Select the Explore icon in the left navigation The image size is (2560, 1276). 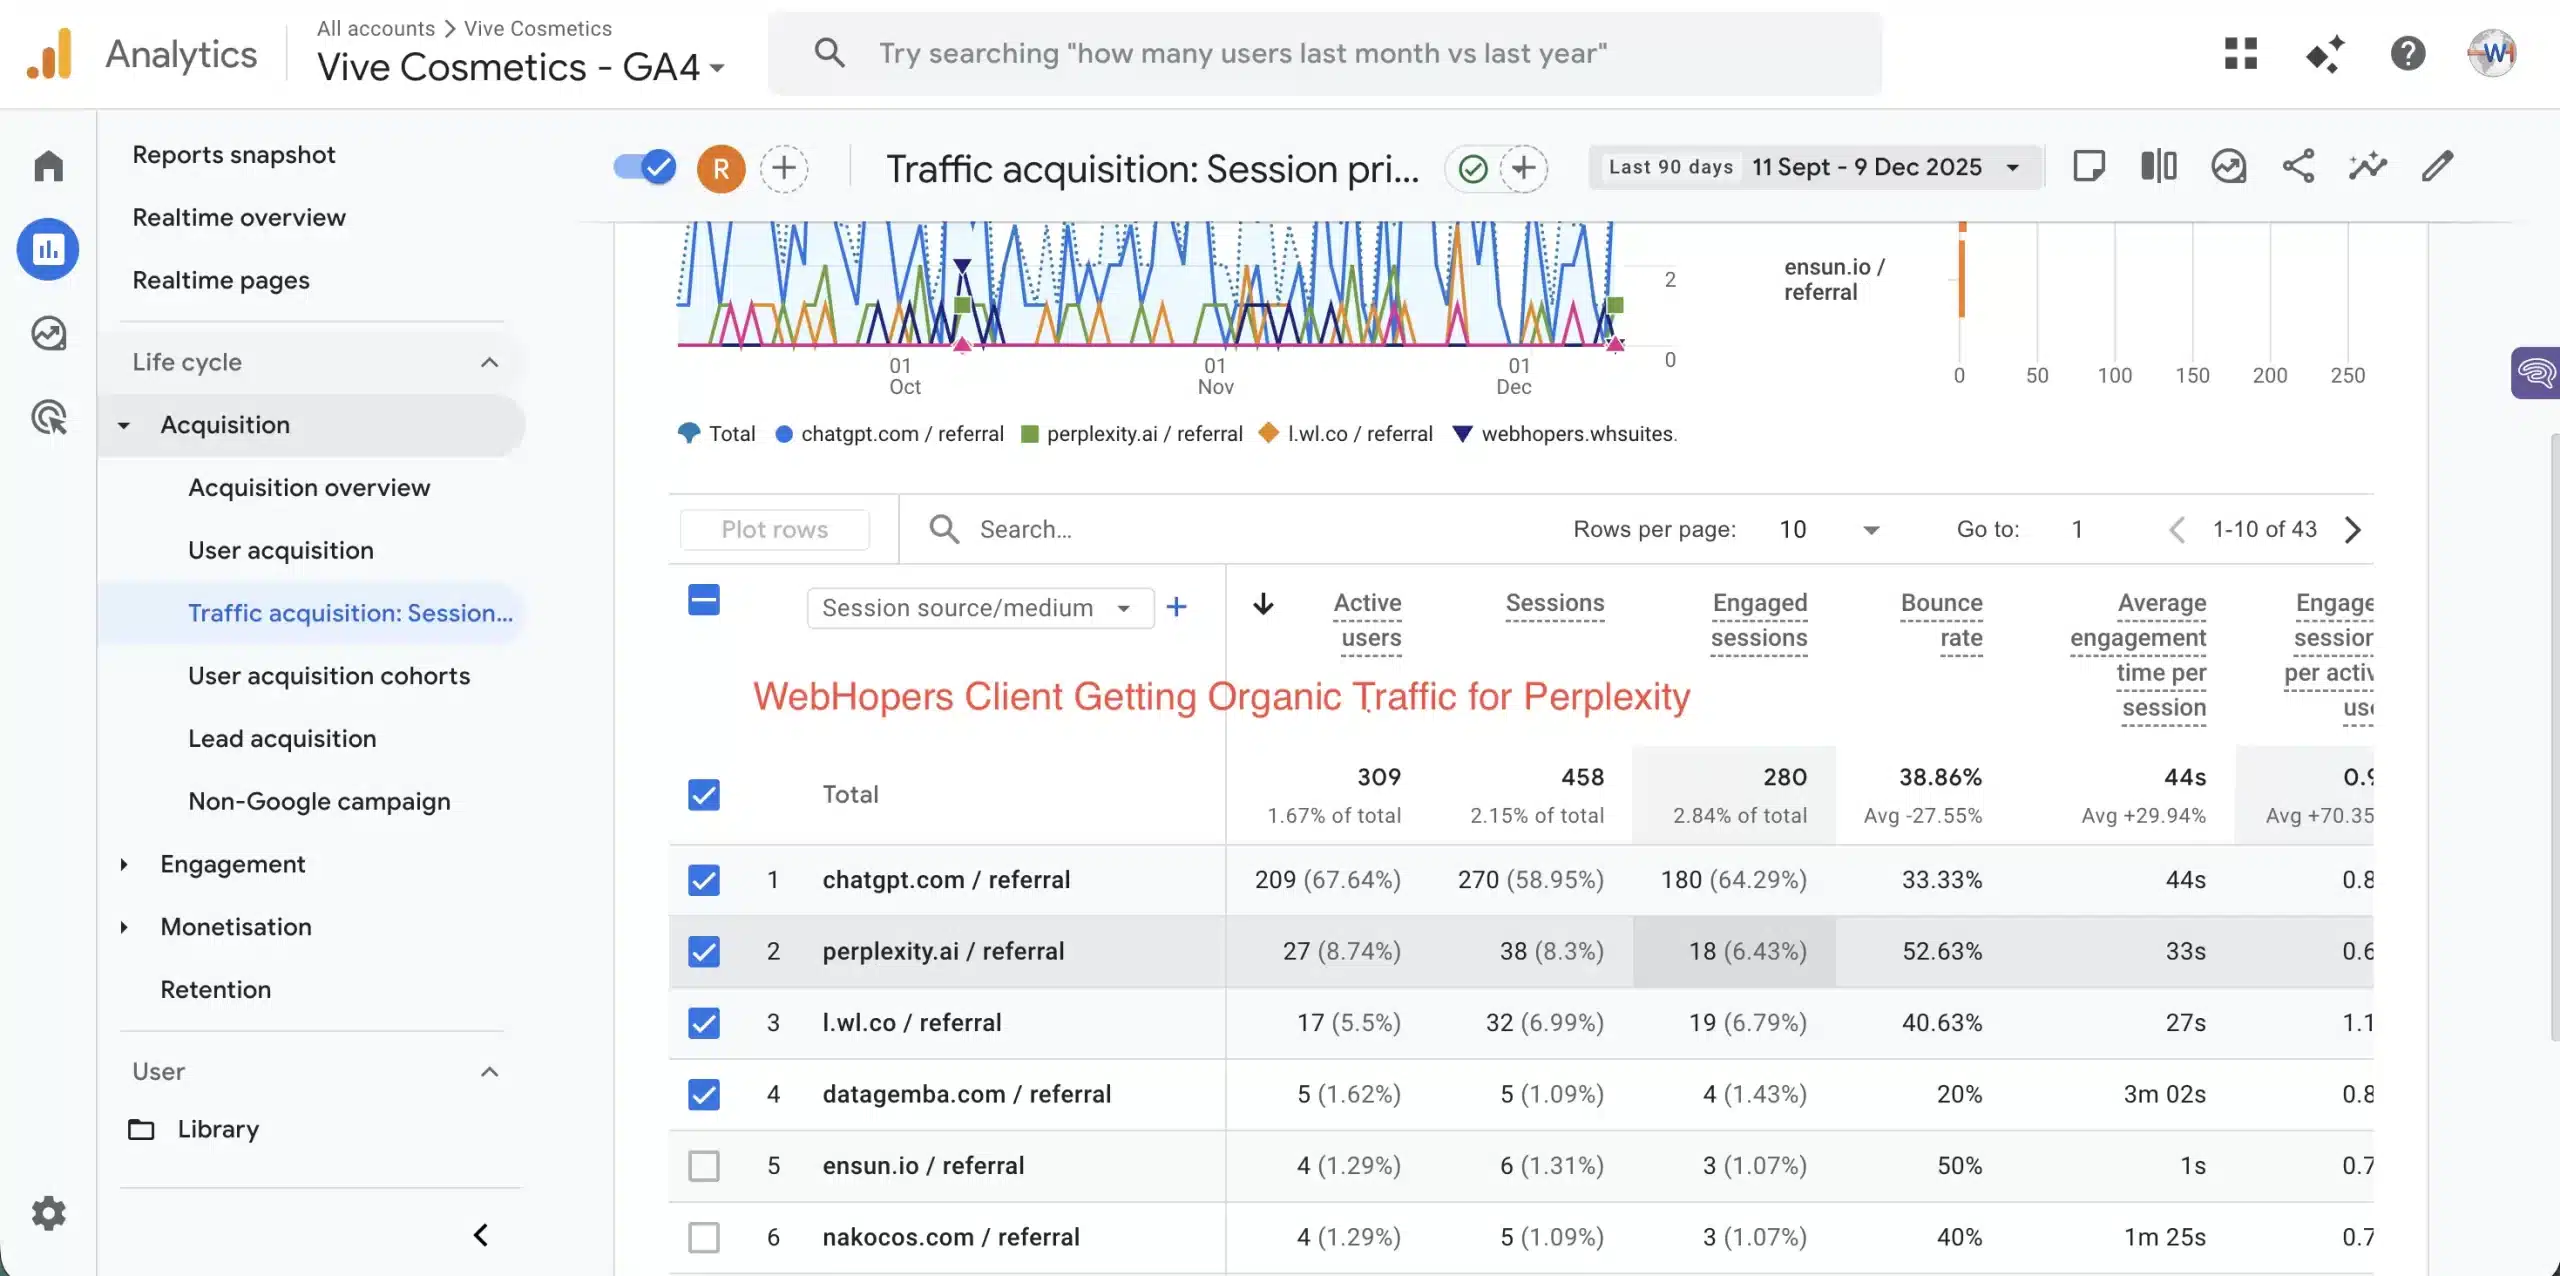(48, 333)
